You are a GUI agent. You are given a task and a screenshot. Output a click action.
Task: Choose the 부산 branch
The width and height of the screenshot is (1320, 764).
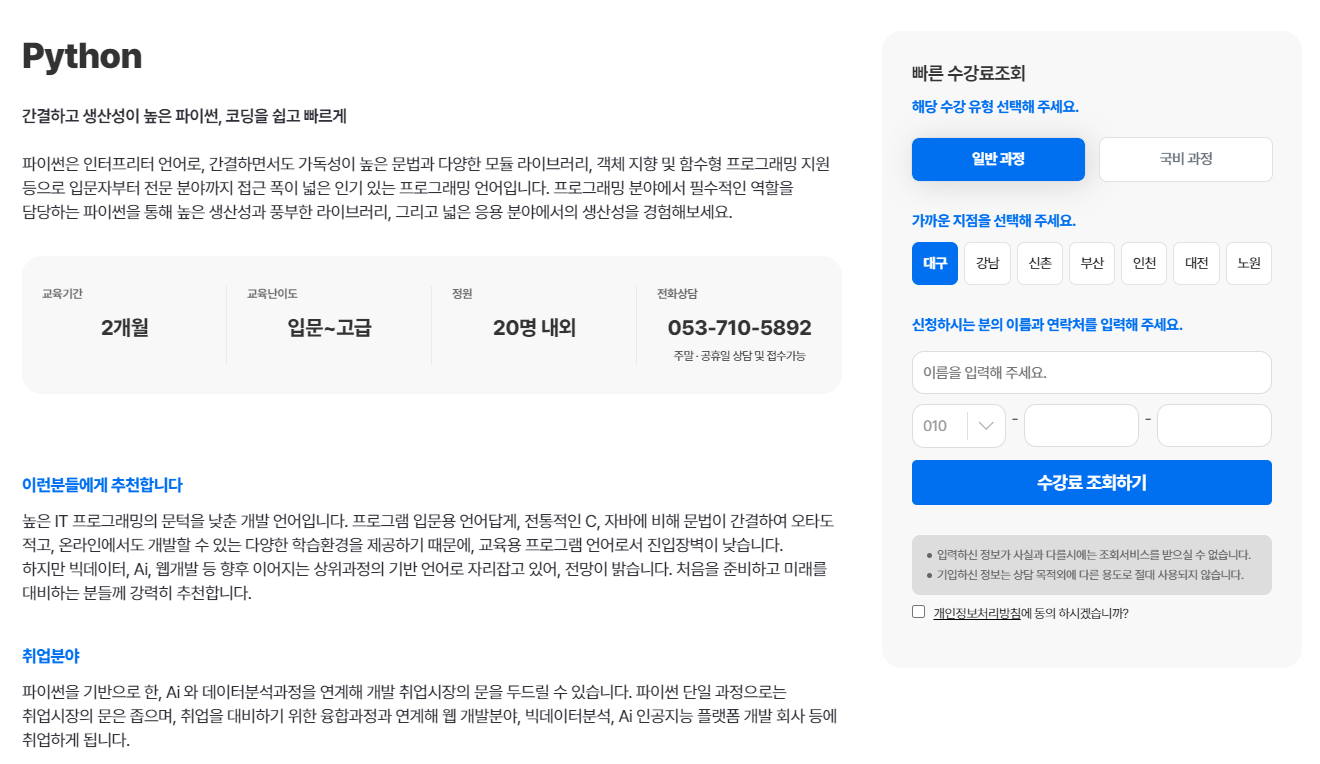(x=1092, y=263)
